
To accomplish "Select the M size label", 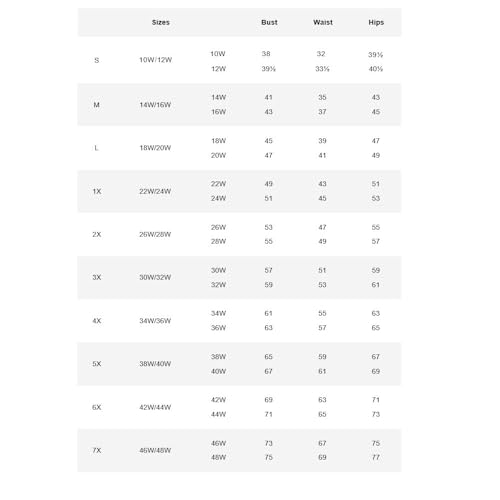I will coord(96,105).
